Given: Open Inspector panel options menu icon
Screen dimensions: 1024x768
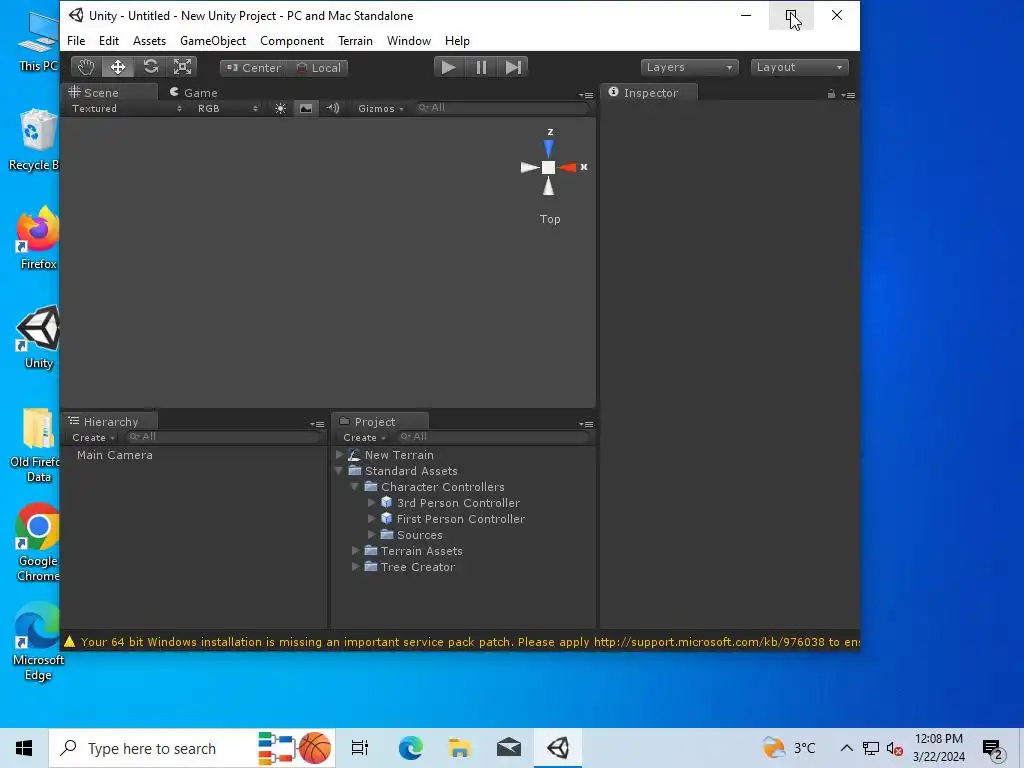Looking at the screenshot, I should click(x=848, y=95).
